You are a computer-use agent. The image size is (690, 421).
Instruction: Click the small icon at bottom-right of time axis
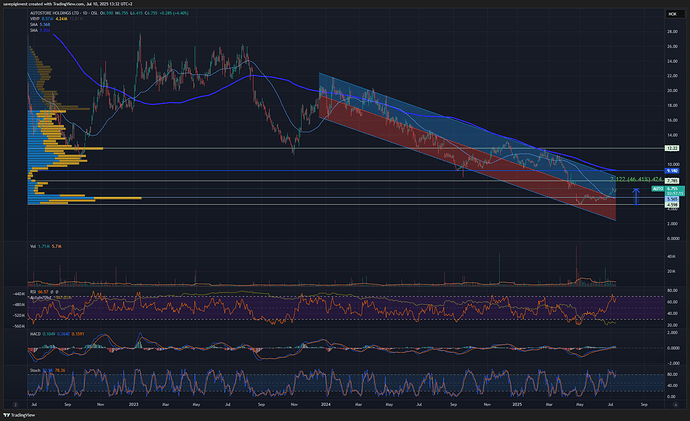click(675, 404)
